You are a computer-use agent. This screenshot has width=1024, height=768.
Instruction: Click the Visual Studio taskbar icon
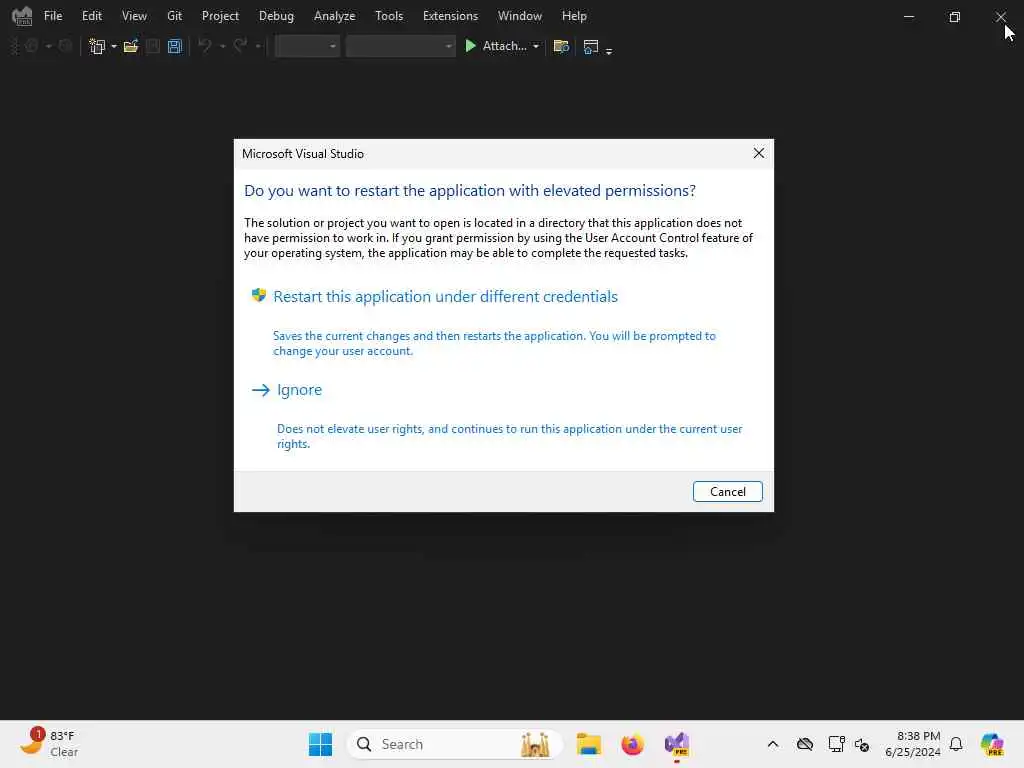pyautogui.click(x=677, y=744)
